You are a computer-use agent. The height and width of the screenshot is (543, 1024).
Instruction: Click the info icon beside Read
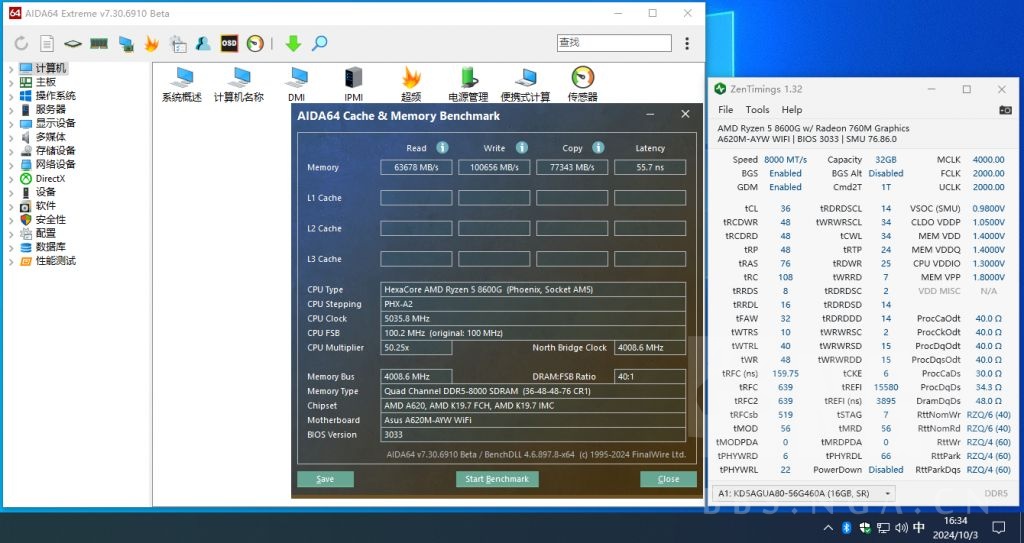(x=442, y=148)
